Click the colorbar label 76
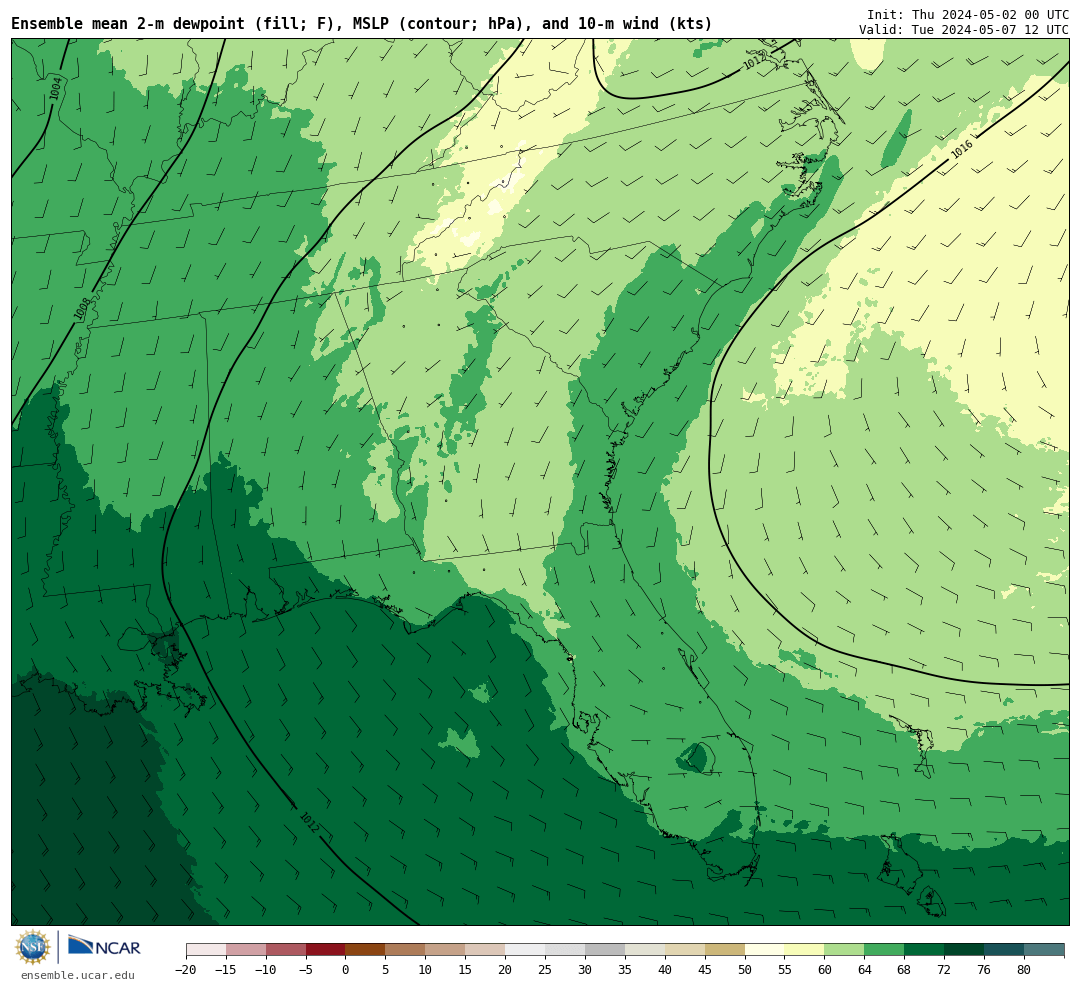 pyautogui.click(x=984, y=970)
